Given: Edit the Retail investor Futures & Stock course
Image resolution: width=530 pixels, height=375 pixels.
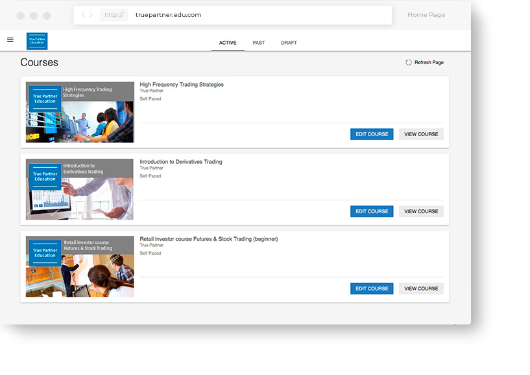Looking at the screenshot, I should 371,288.
